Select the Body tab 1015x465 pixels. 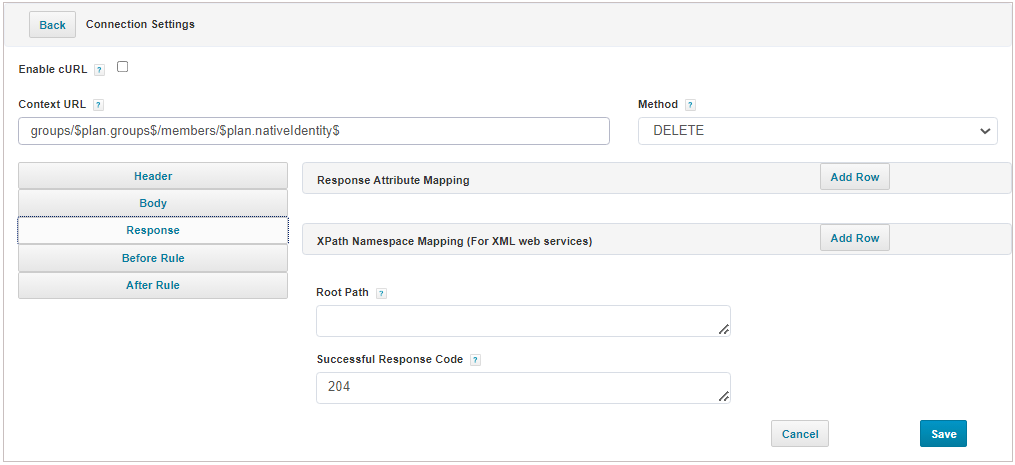pyautogui.click(x=153, y=203)
